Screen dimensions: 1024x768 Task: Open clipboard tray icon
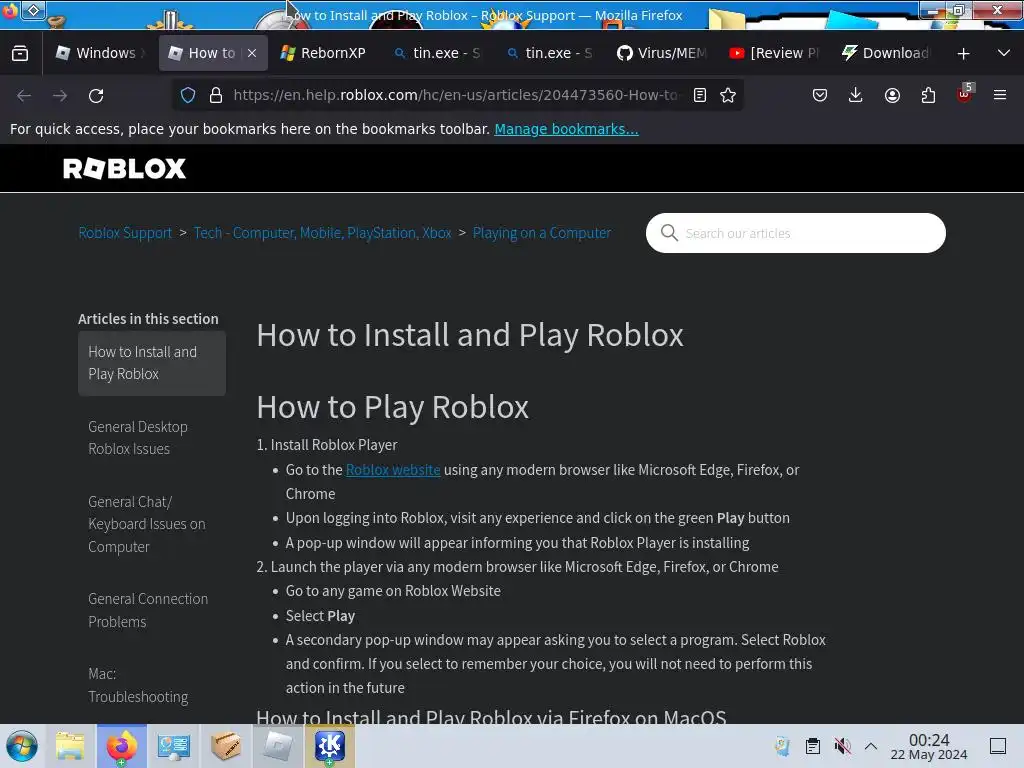(x=812, y=746)
